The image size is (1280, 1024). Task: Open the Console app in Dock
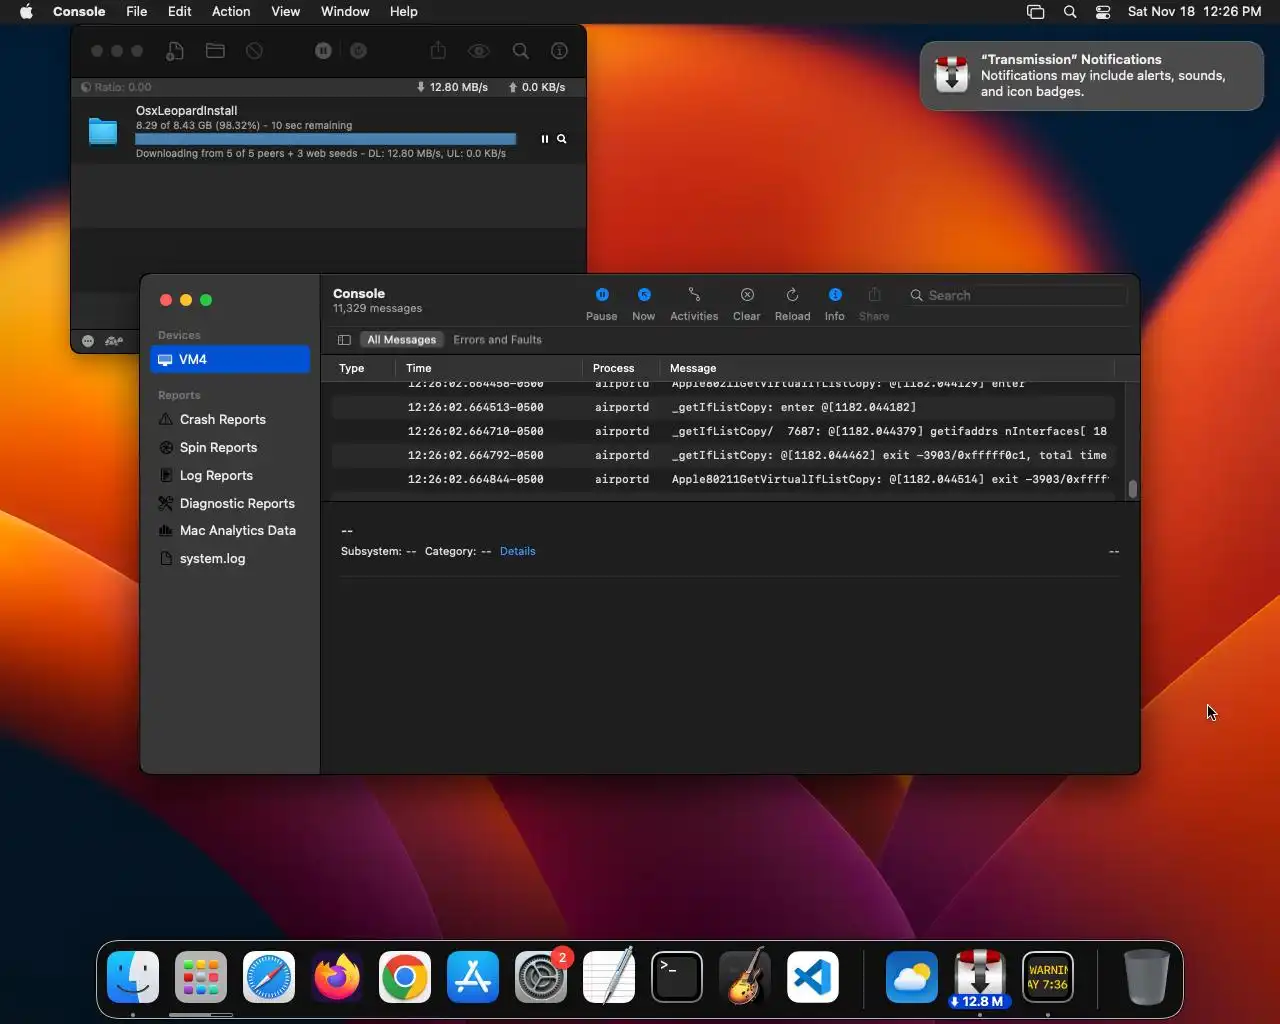[x=1047, y=977]
